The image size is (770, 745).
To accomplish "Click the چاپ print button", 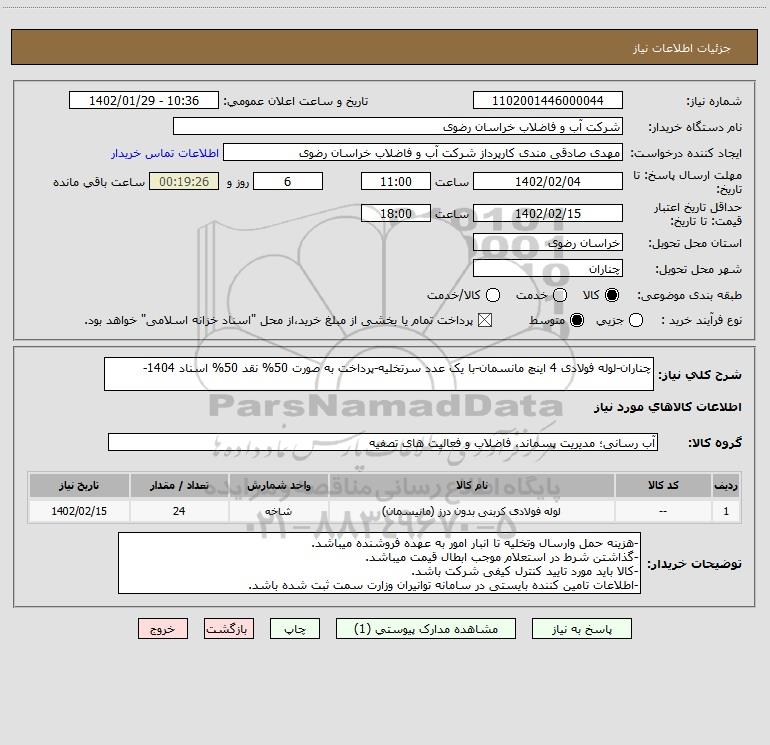I will (x=295, y=629).
